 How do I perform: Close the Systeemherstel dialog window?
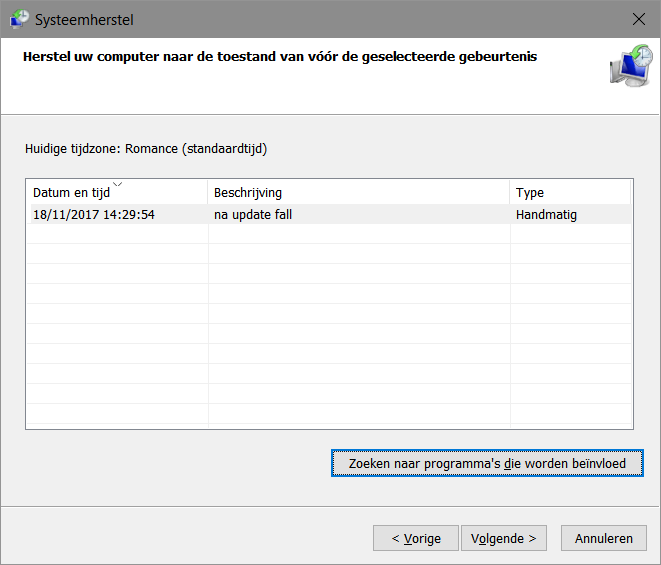click(638, 19)
